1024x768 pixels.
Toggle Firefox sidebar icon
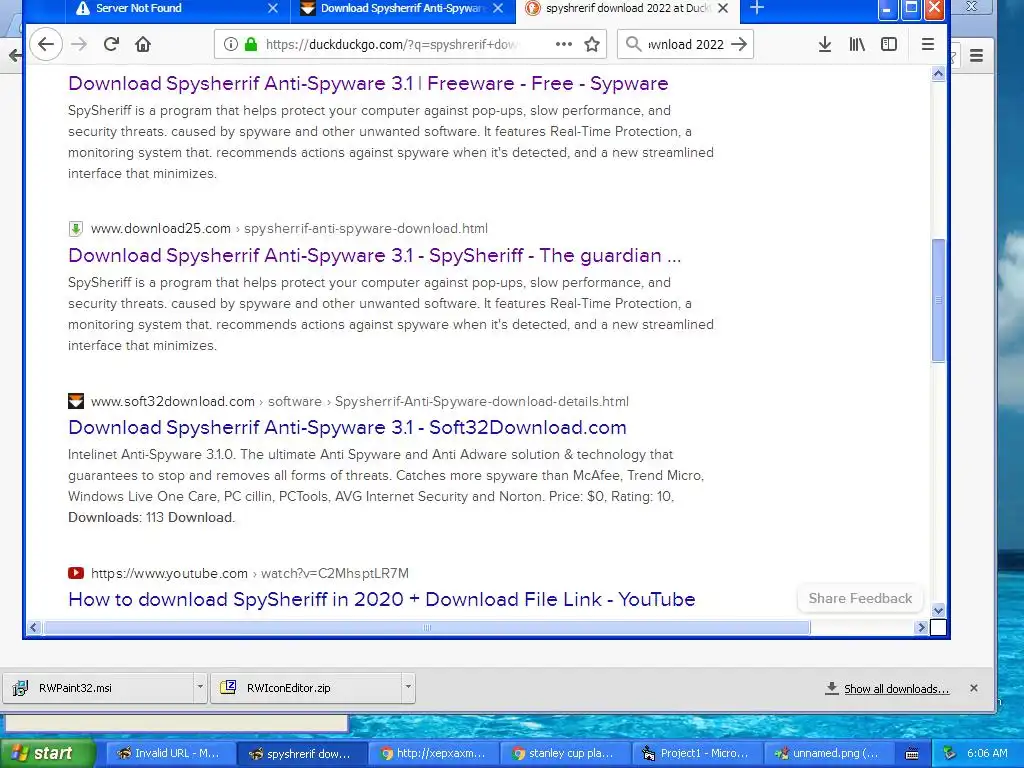[x=889, y=44]
